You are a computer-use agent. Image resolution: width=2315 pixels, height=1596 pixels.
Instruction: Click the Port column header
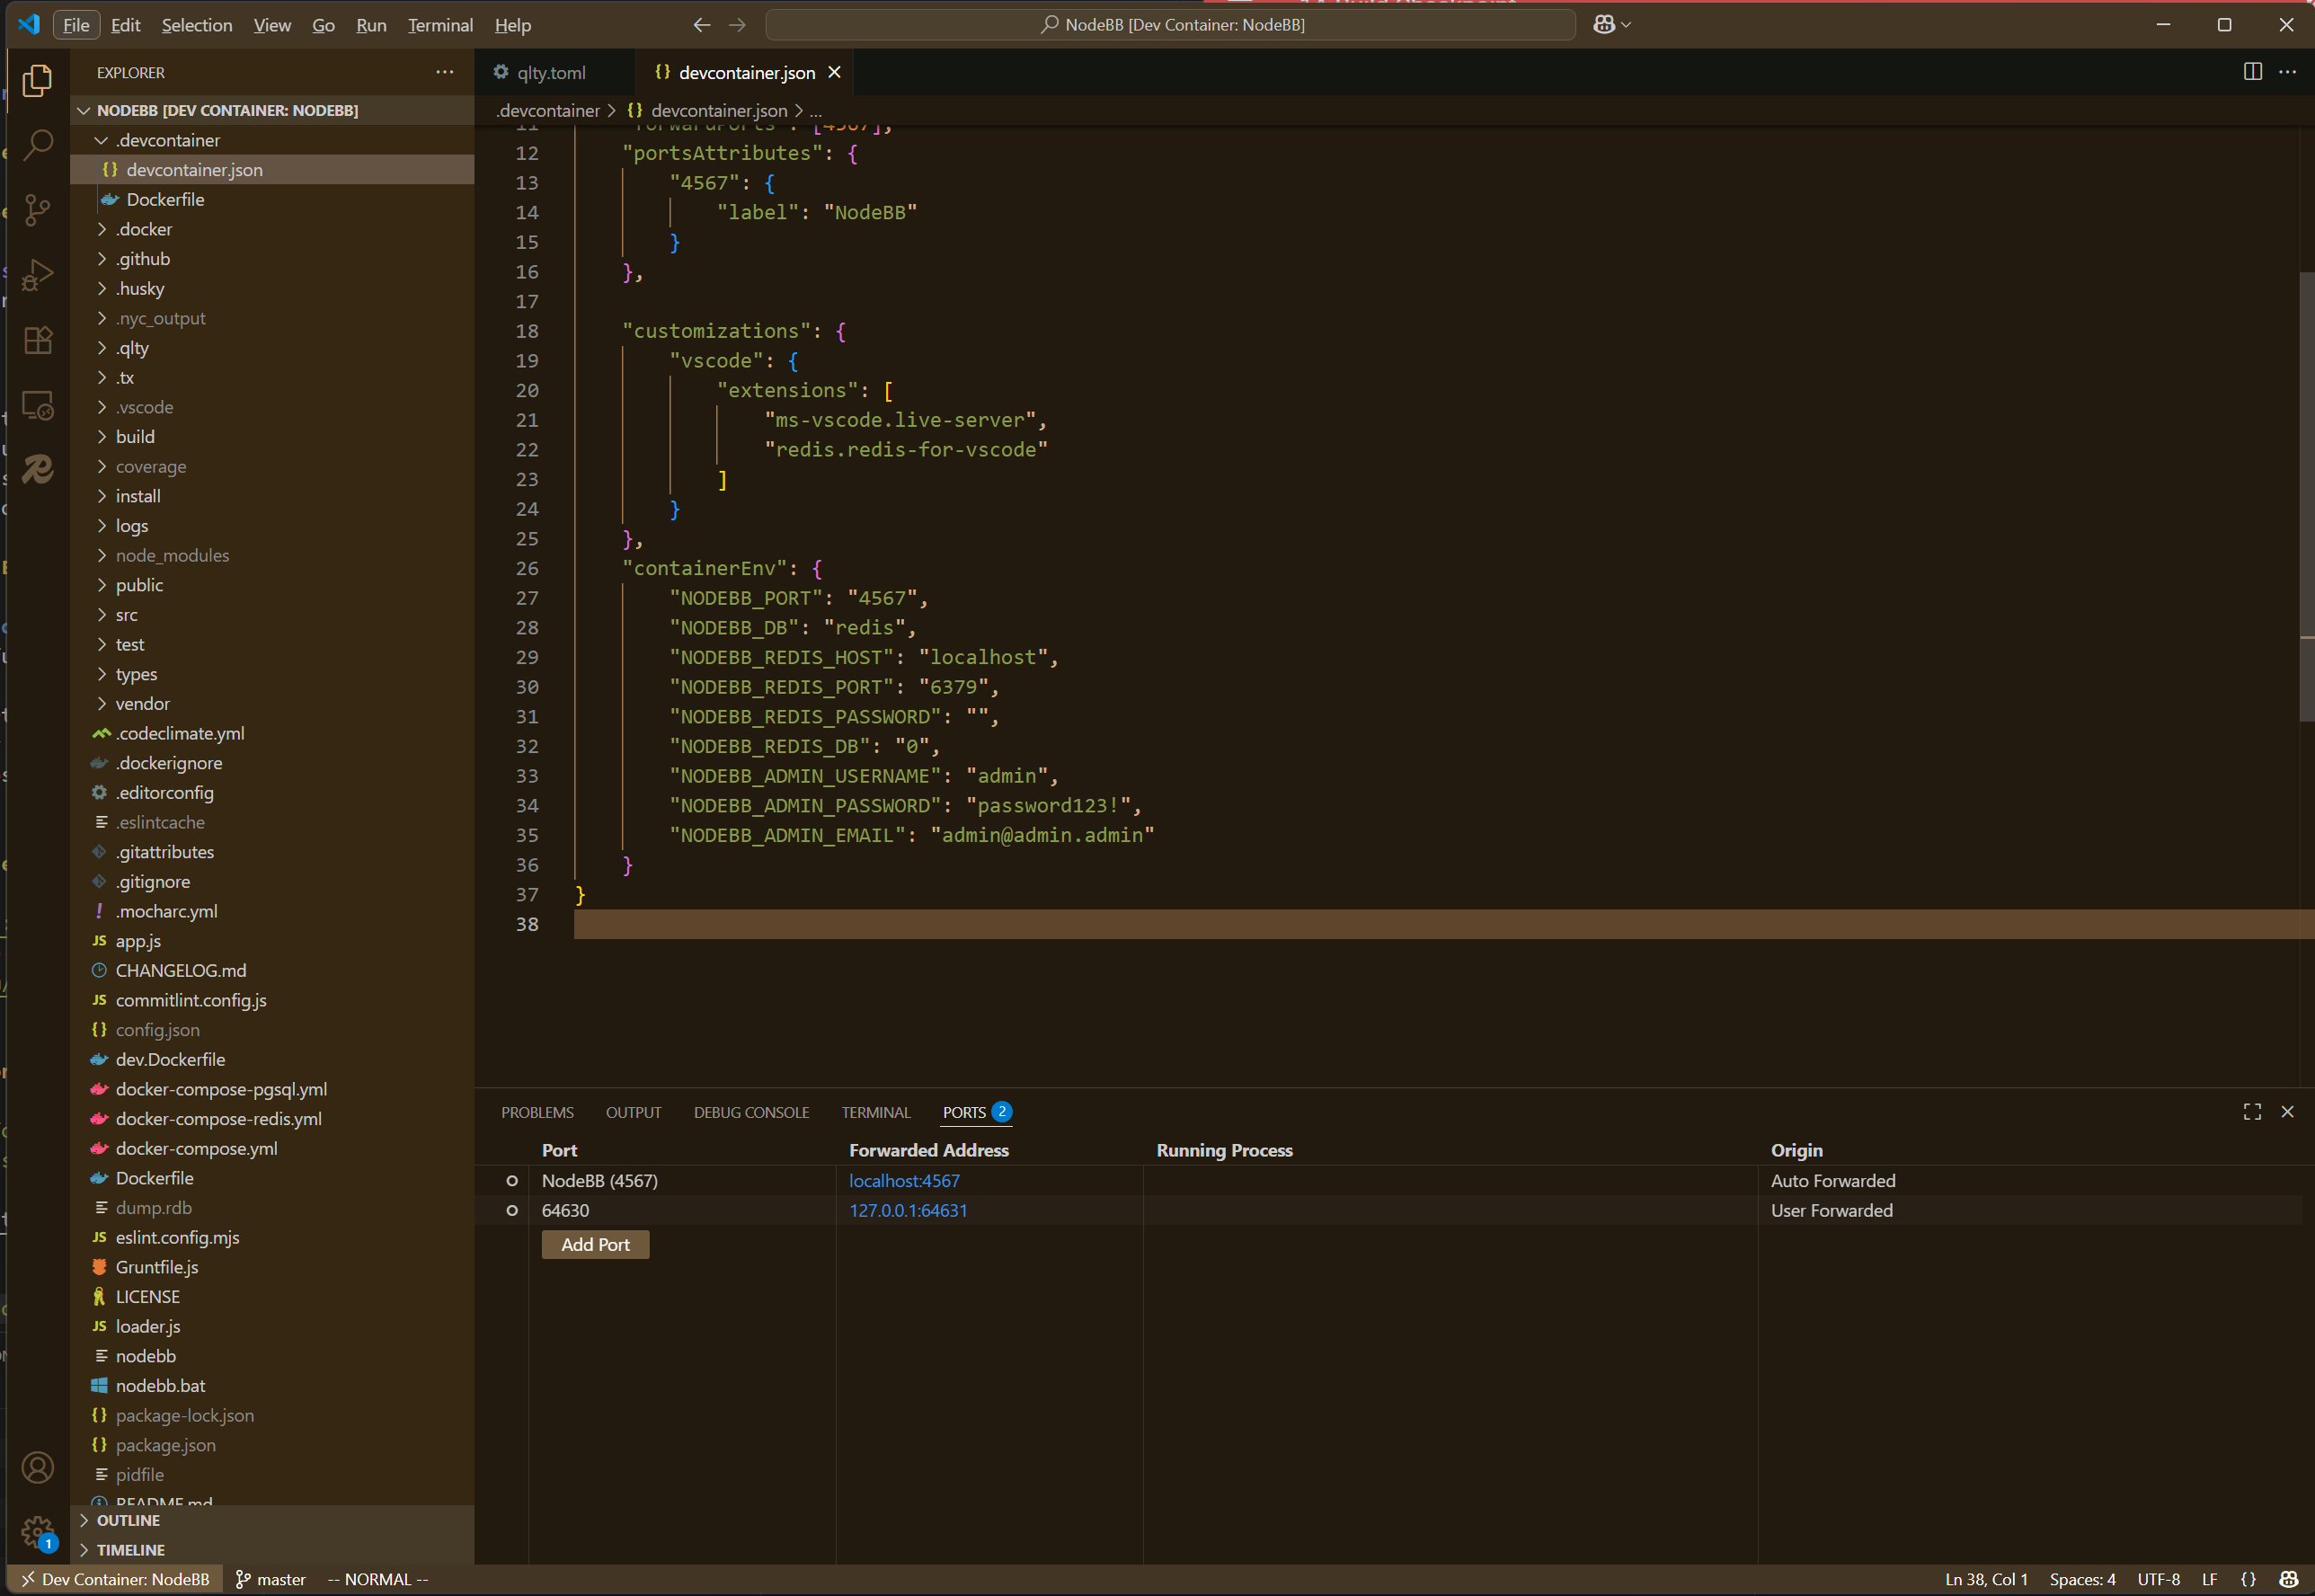point(559,1151)
